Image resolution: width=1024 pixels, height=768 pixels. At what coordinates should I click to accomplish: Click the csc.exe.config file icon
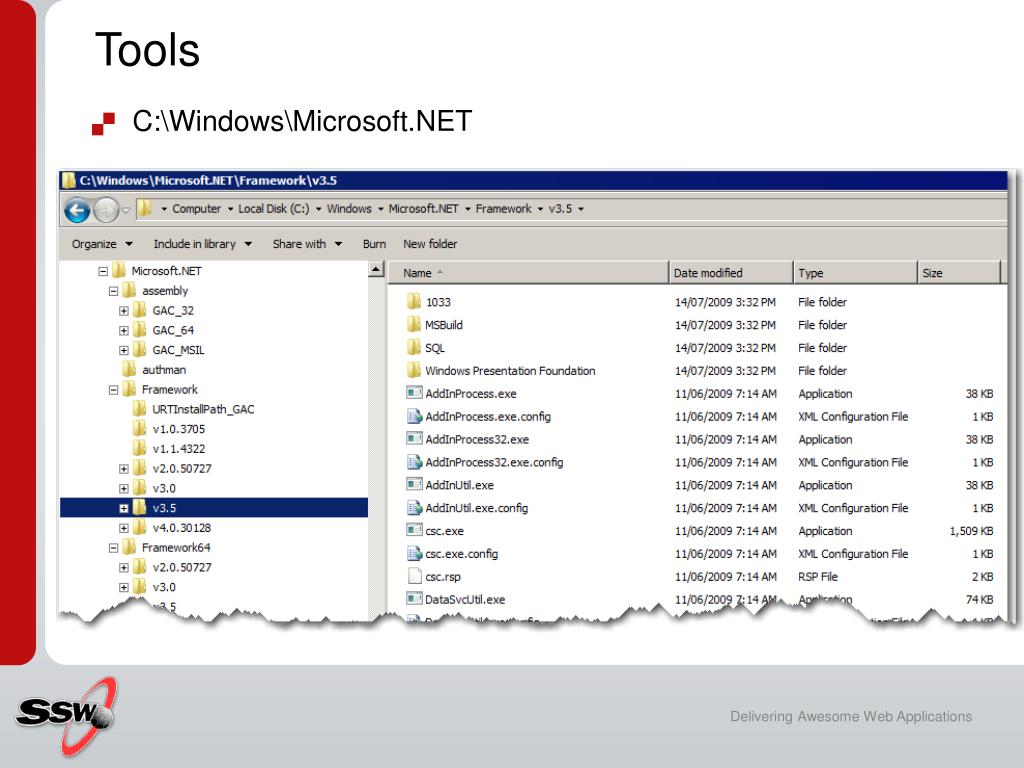(x=414, y=553)
